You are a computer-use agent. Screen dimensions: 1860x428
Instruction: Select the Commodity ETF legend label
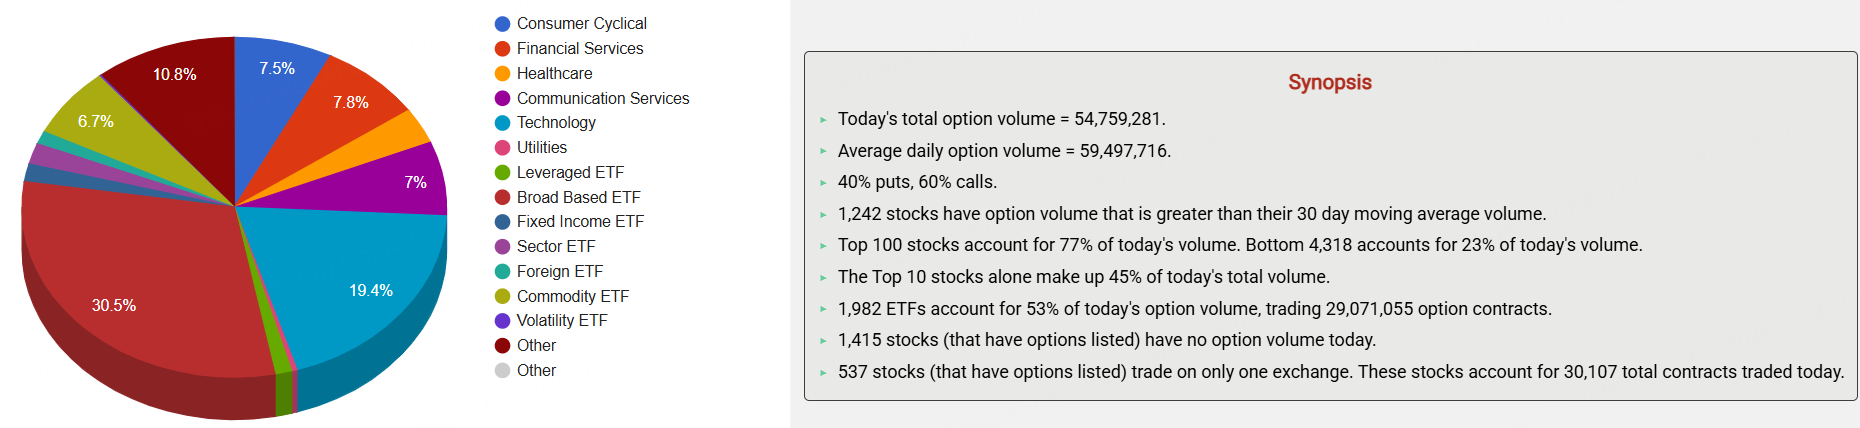[572, 296]
